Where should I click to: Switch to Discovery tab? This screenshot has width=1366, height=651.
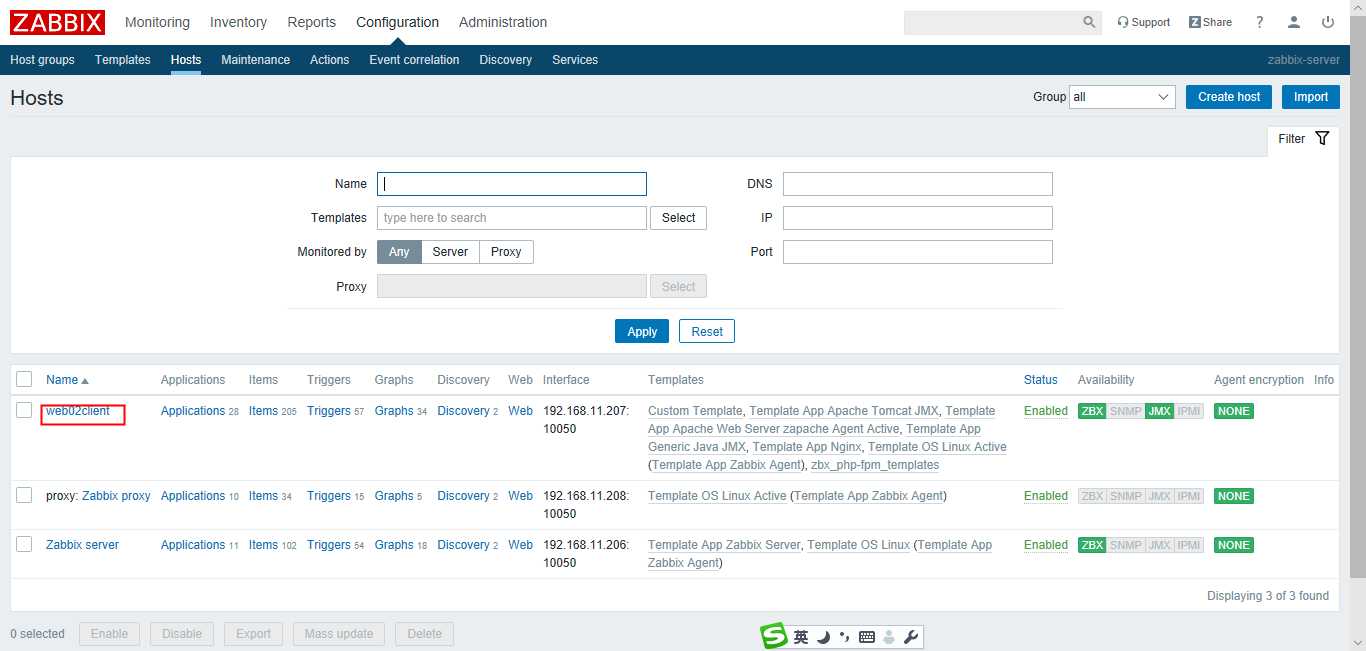coord(505,60)
